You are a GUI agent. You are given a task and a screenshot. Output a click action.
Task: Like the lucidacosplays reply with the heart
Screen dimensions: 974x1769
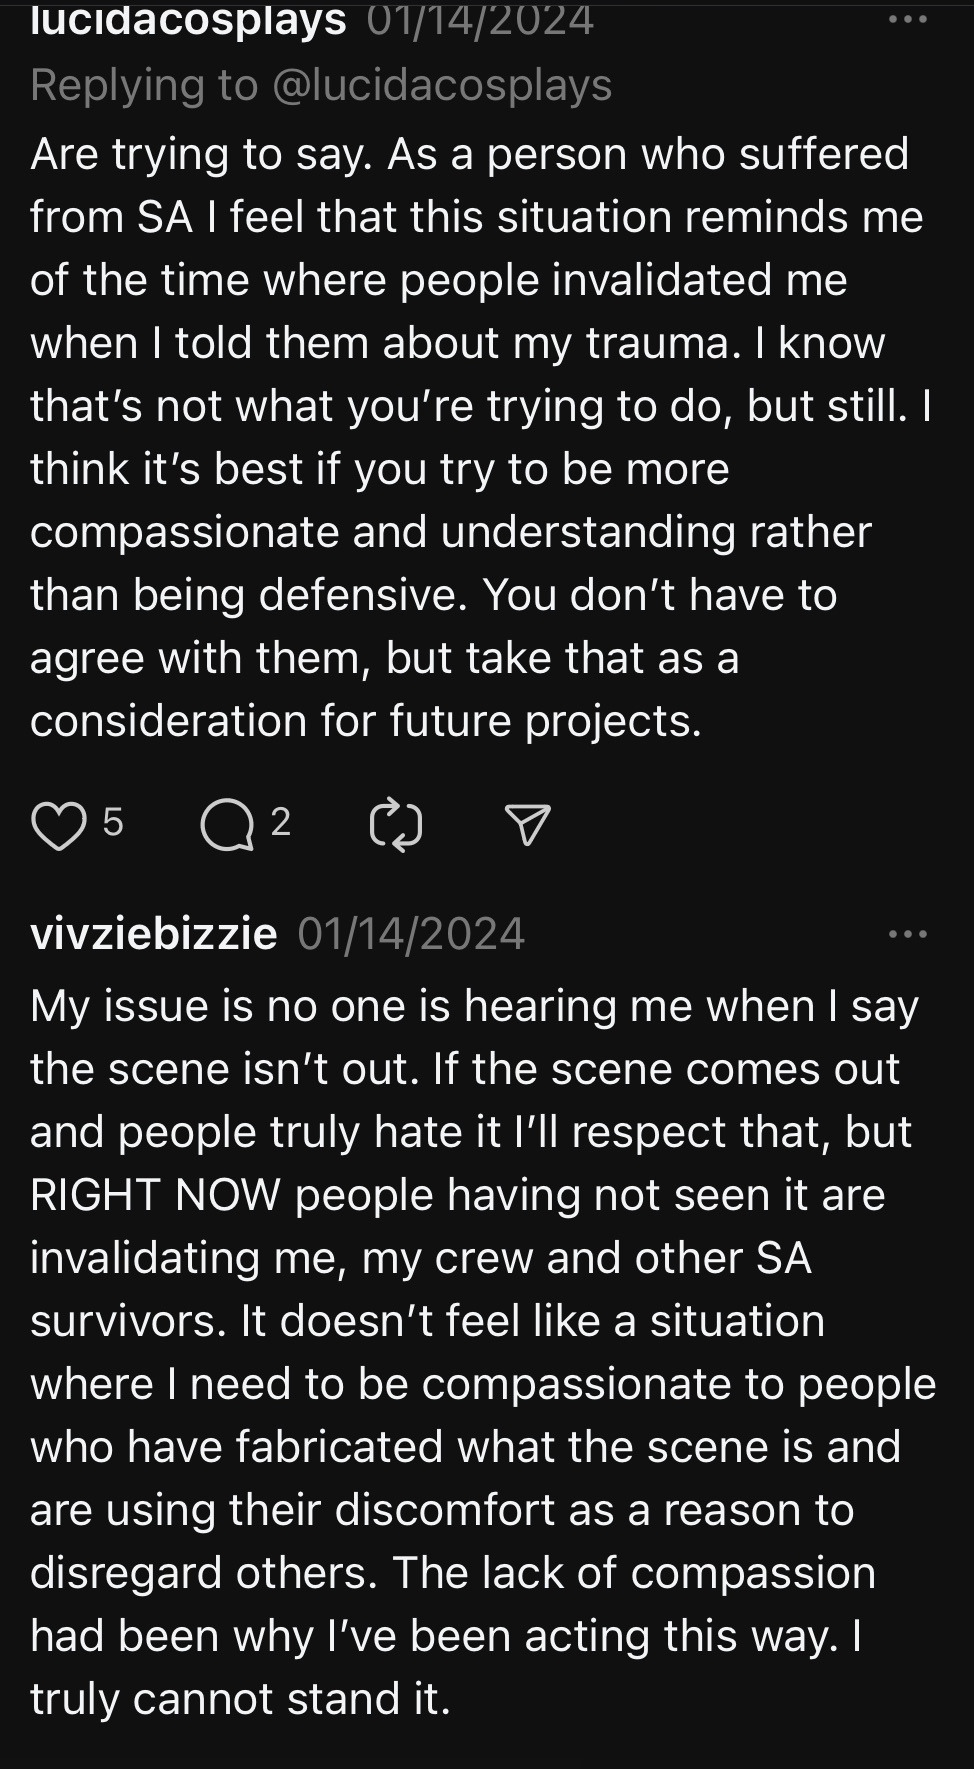[59, 826]
